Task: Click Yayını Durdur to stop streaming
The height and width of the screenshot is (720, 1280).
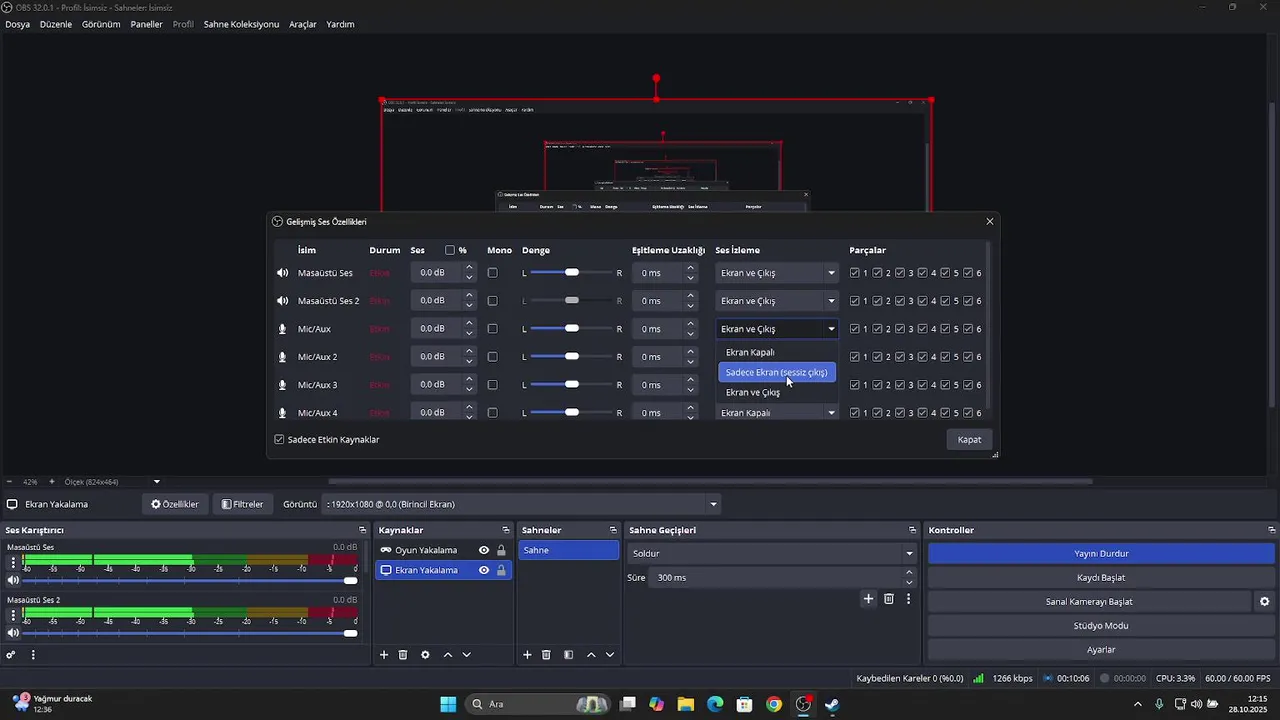Action: (1101, 553)
